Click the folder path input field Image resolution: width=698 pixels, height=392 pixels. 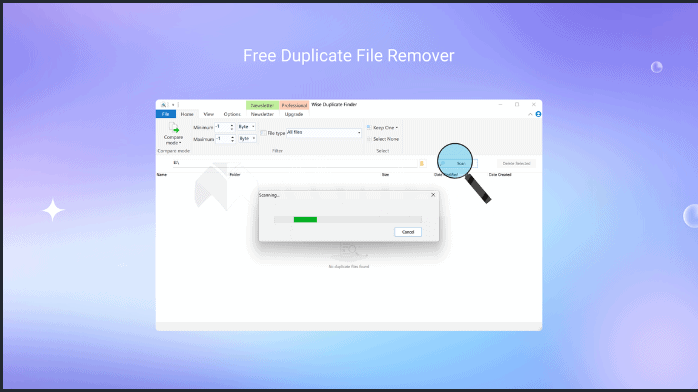point(295,163)
